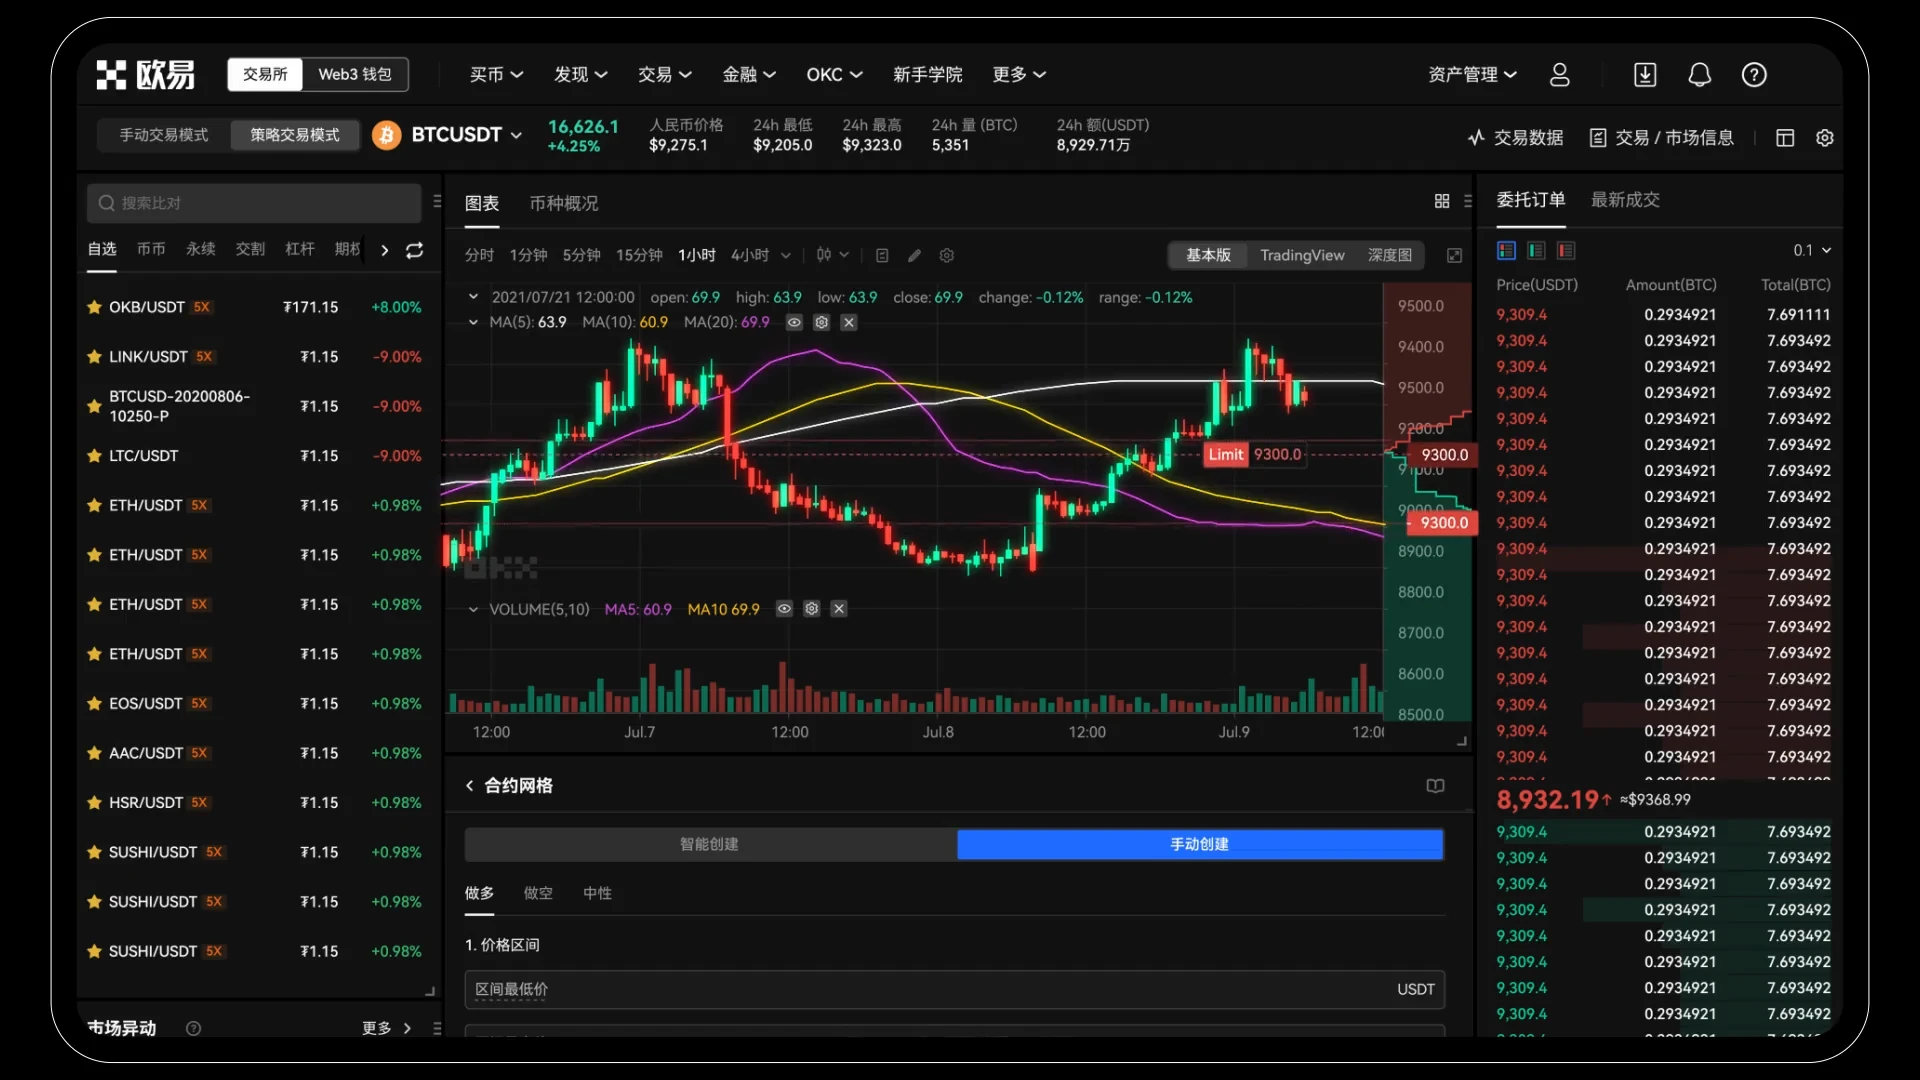This screenshot has height=1080, width=1920.
Task: Switch chart to TradingView
Action: [1302, 256]
